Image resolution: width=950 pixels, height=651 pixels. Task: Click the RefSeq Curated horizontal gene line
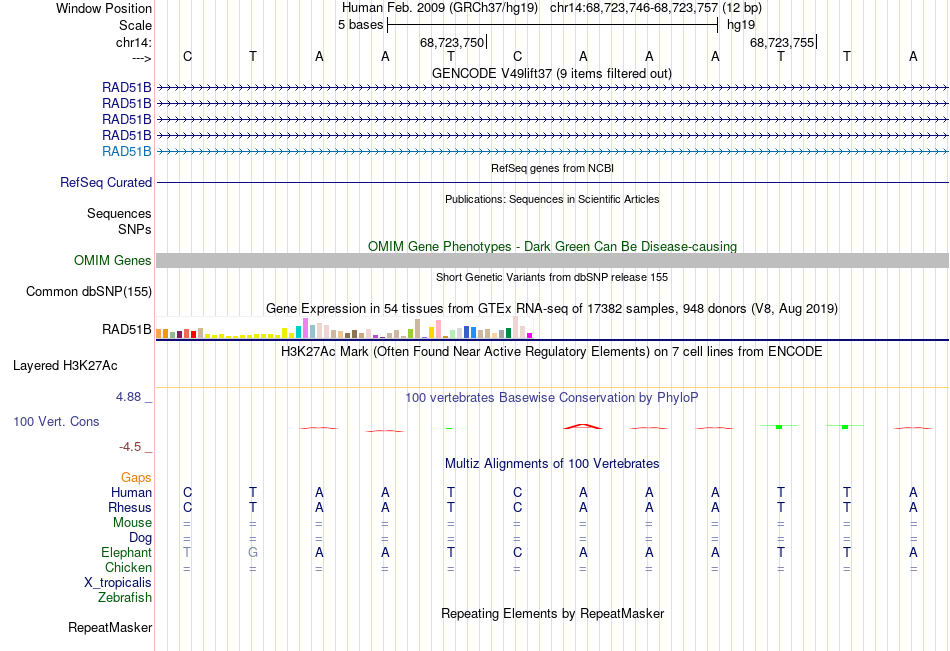[x=552, y=182]
